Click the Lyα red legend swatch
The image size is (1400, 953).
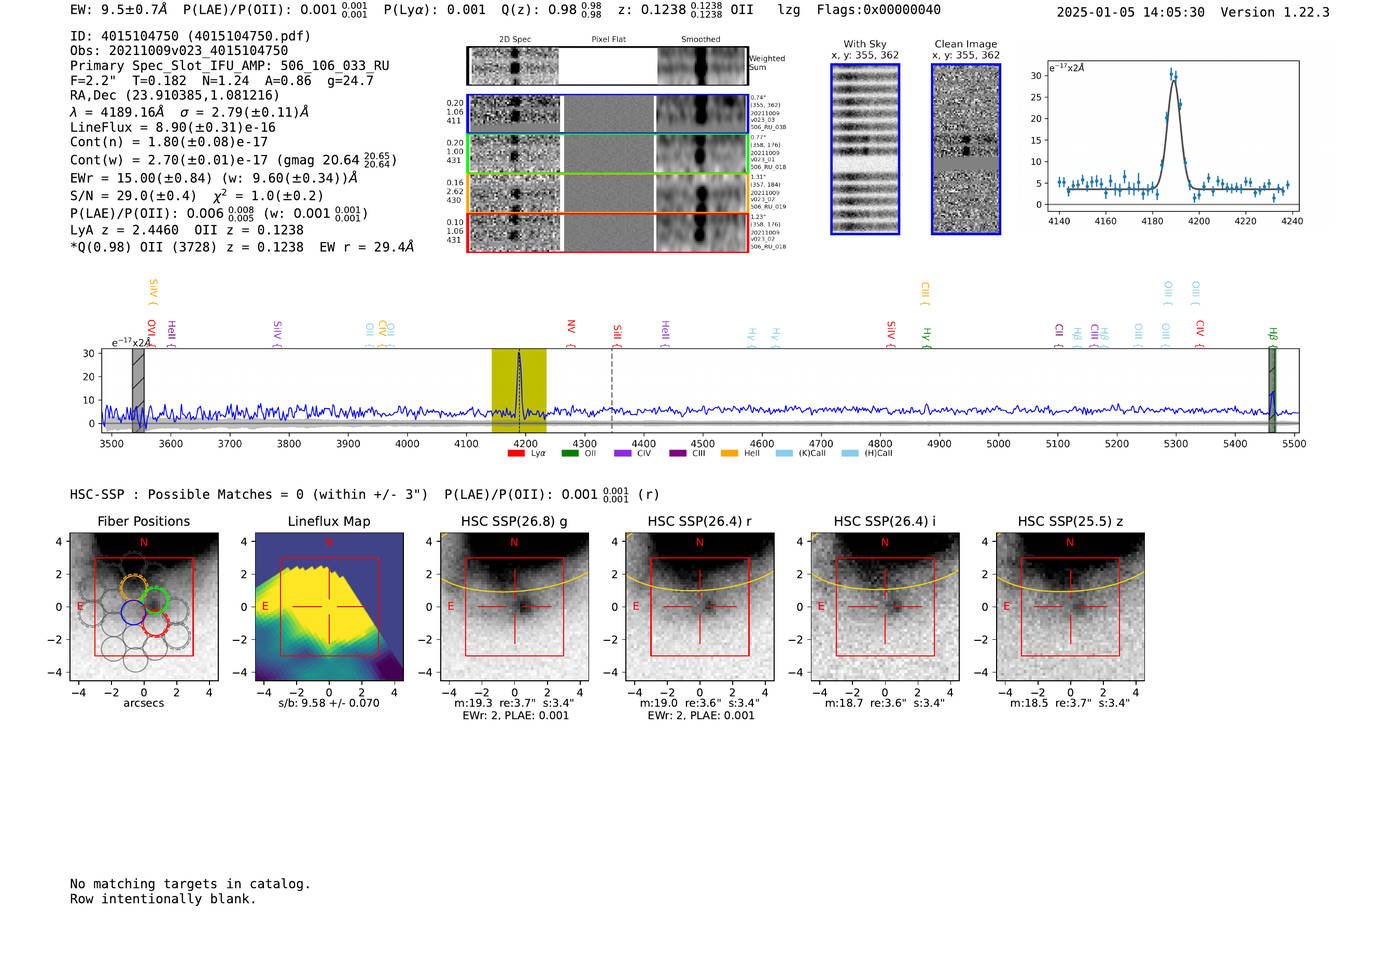pos(516,453)
